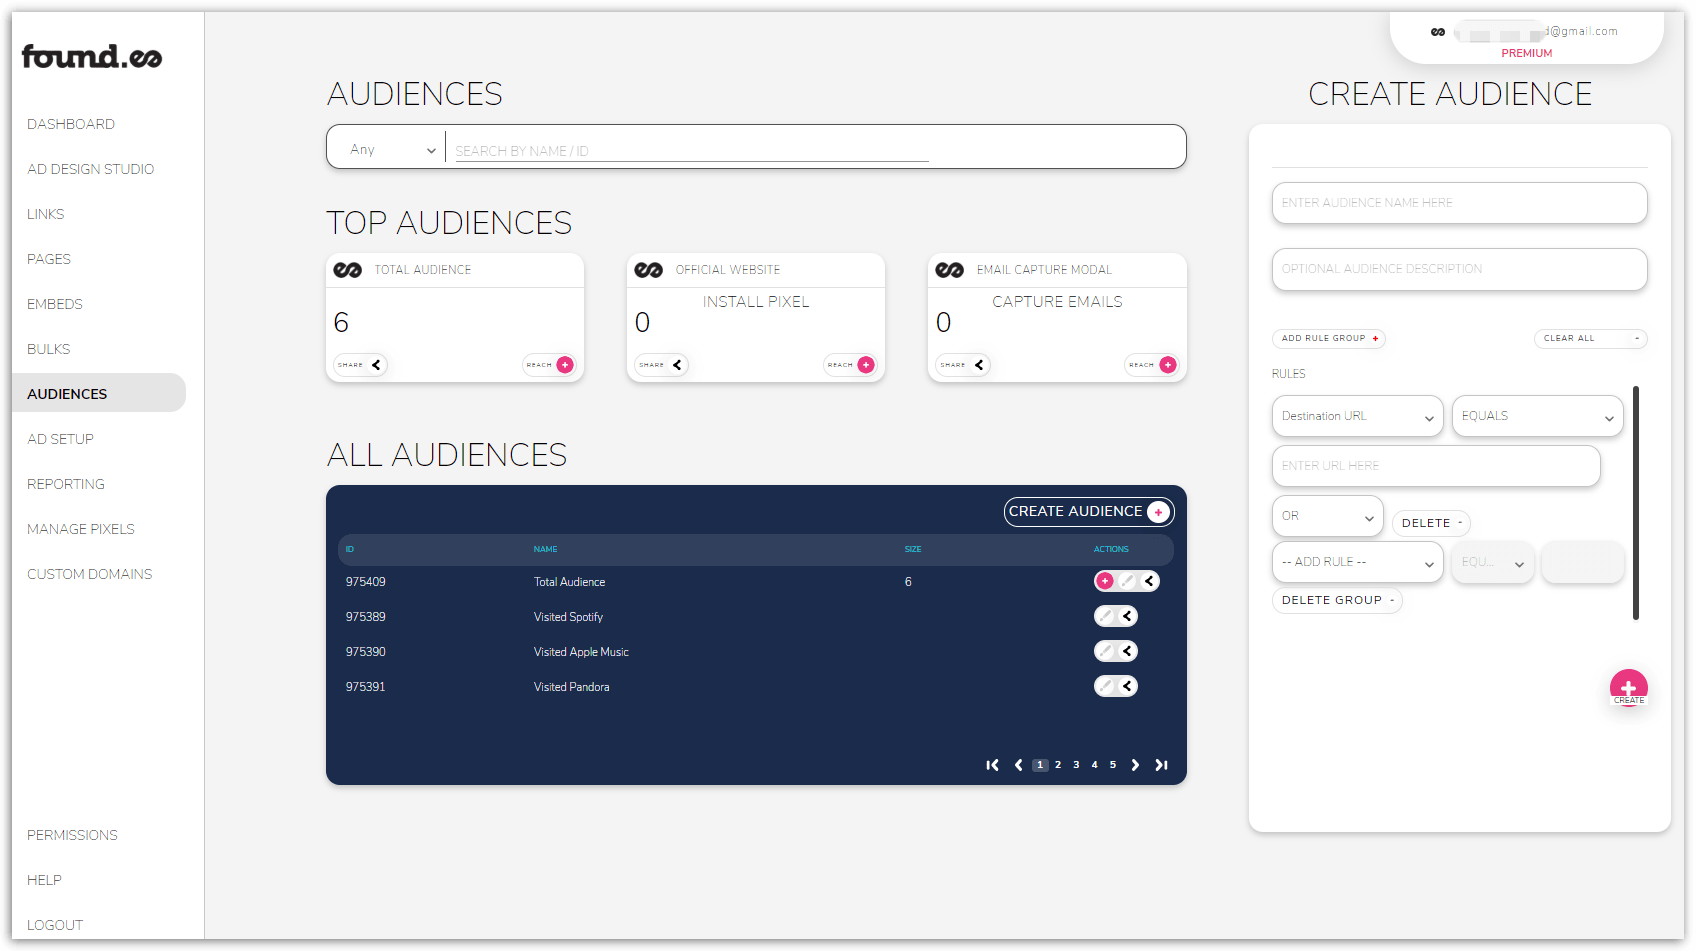
Task: Open EMBEDS in sidebar
Action: tap(55, 304)
